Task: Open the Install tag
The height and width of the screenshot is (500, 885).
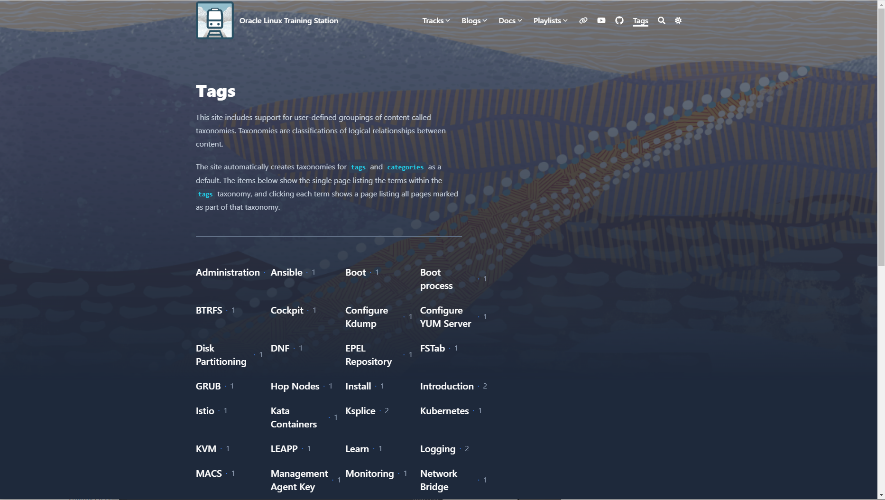Action: 358,386
